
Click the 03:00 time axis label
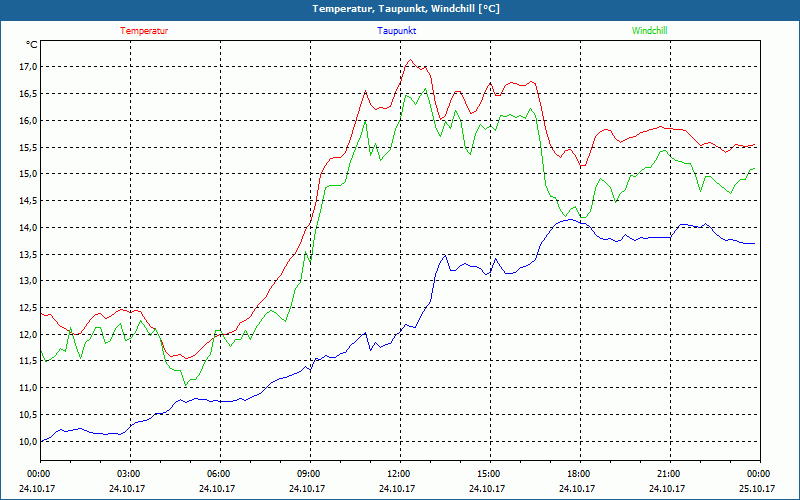[131, 474]
